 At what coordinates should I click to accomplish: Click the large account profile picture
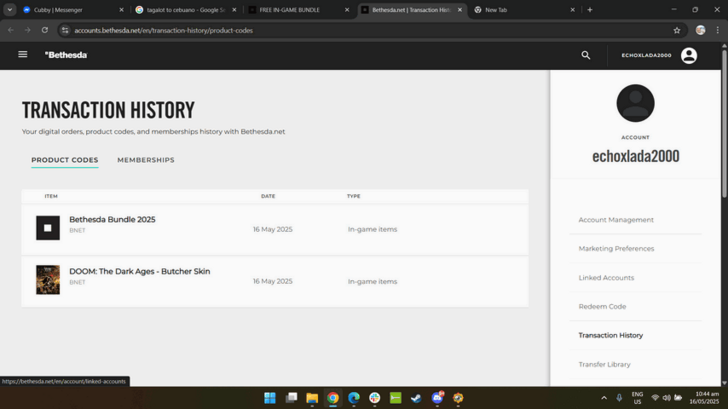click(635, 103)
